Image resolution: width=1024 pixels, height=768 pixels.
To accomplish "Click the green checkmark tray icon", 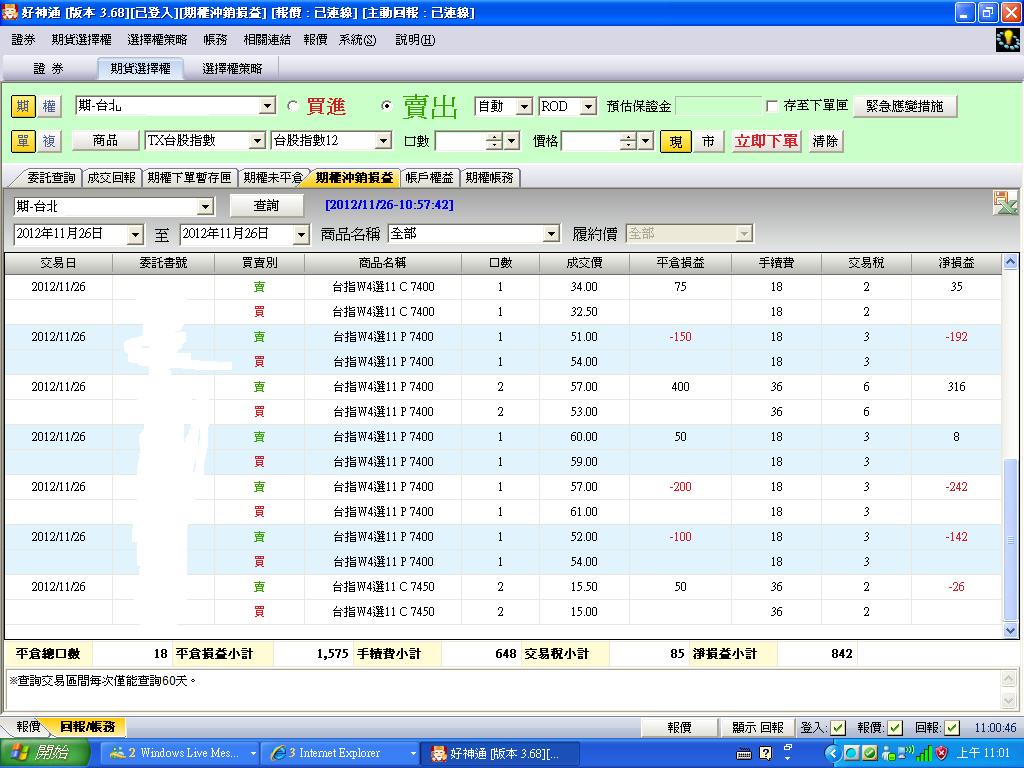I will tap(869, 754).
